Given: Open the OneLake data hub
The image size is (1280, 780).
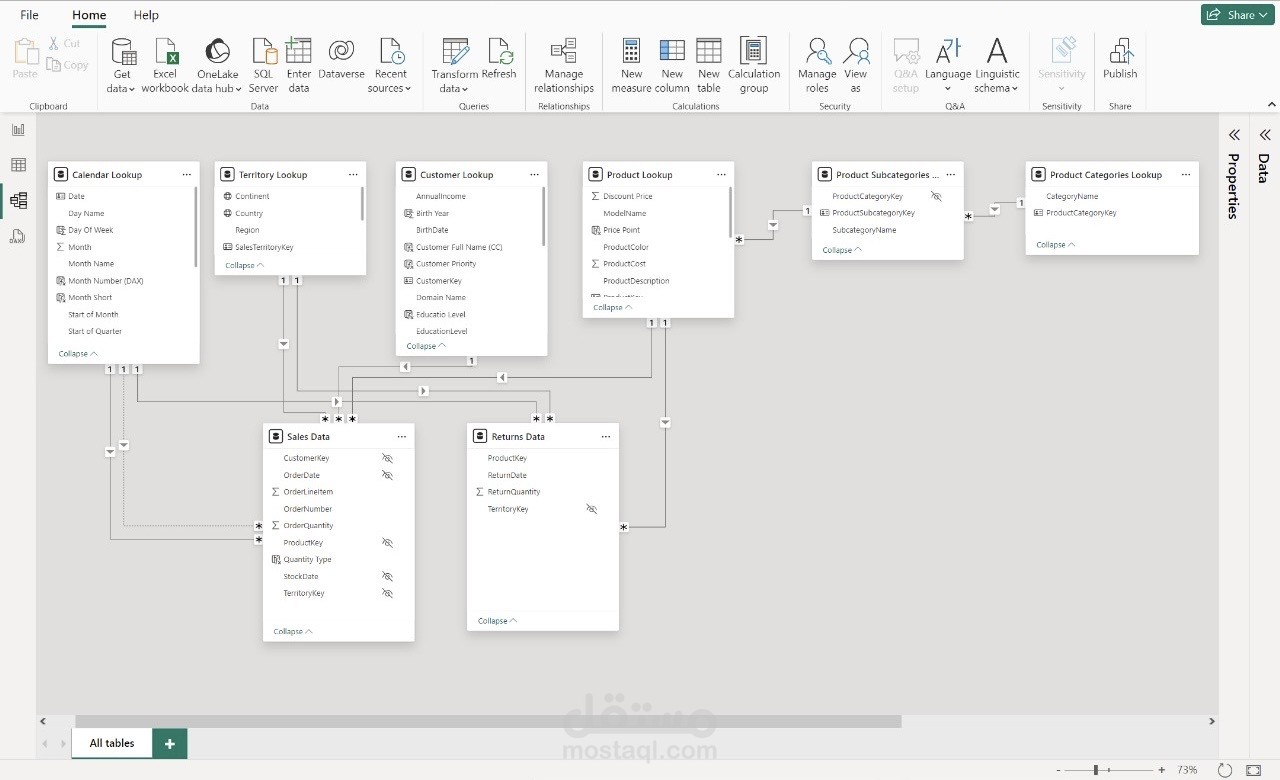Looking at the screenshot, I should (217, 66).
